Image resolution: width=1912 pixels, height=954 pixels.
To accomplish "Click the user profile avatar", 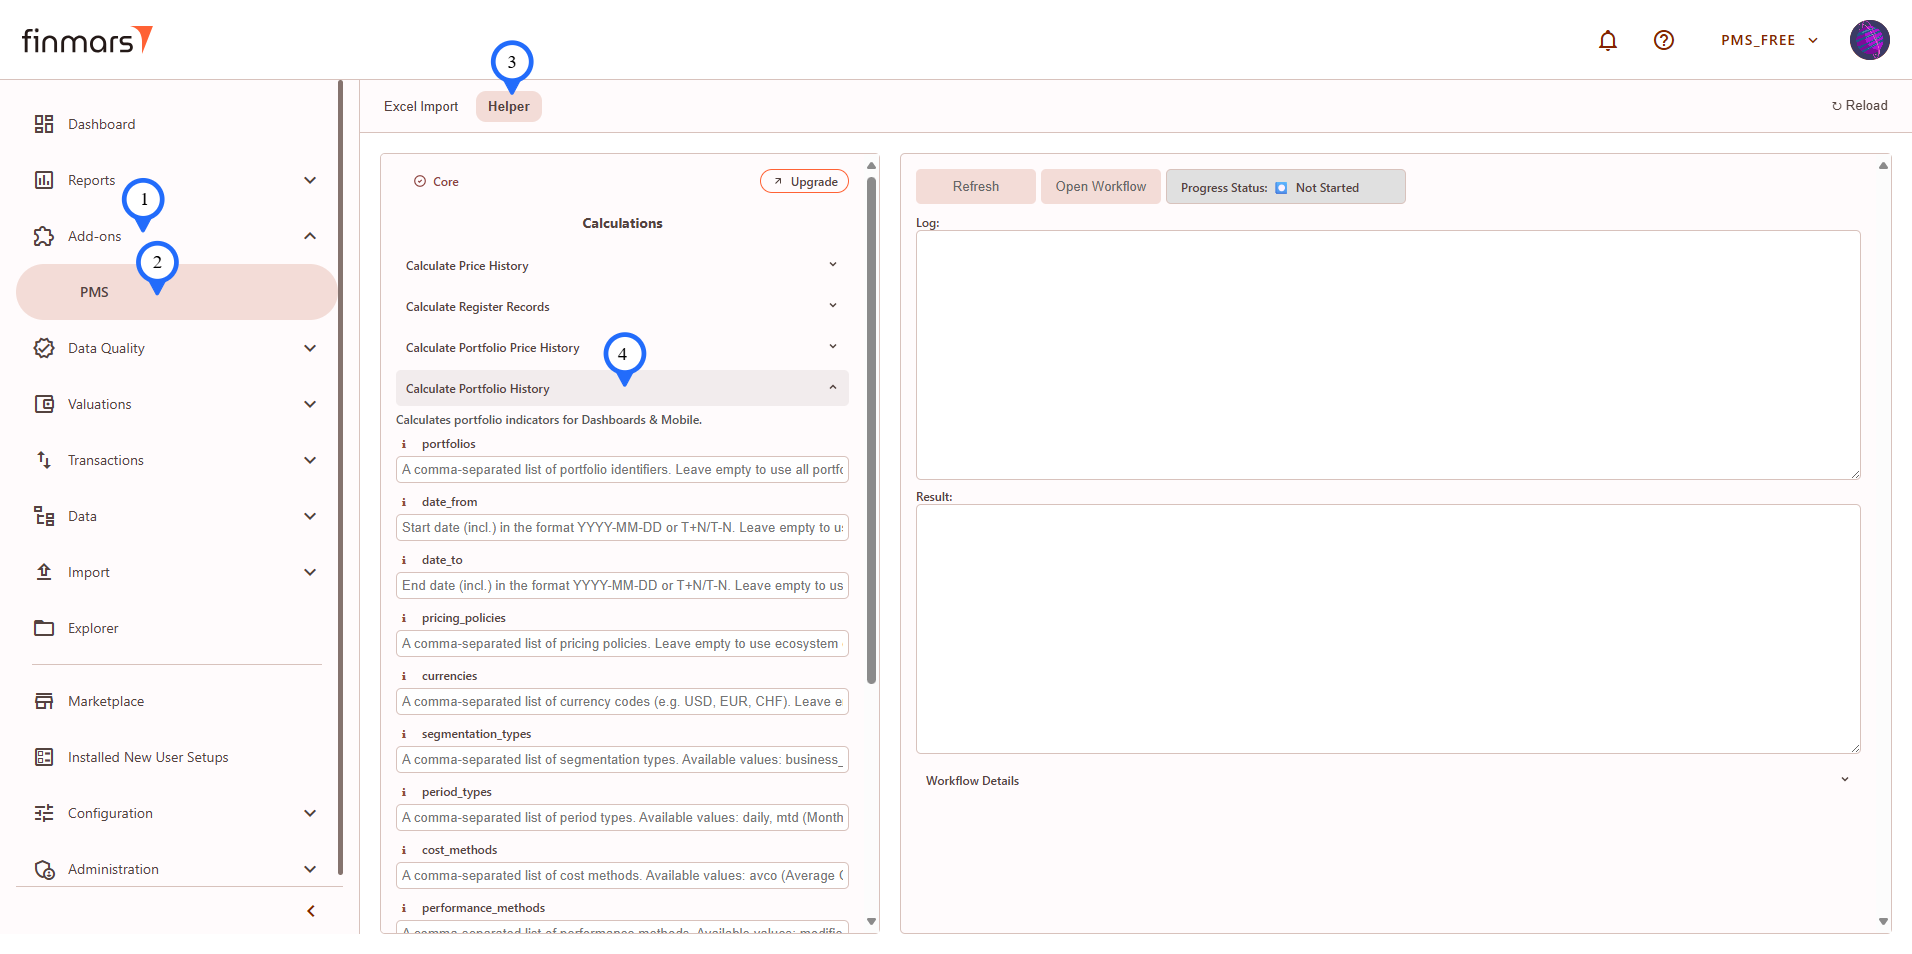I will pos(1869,40).
